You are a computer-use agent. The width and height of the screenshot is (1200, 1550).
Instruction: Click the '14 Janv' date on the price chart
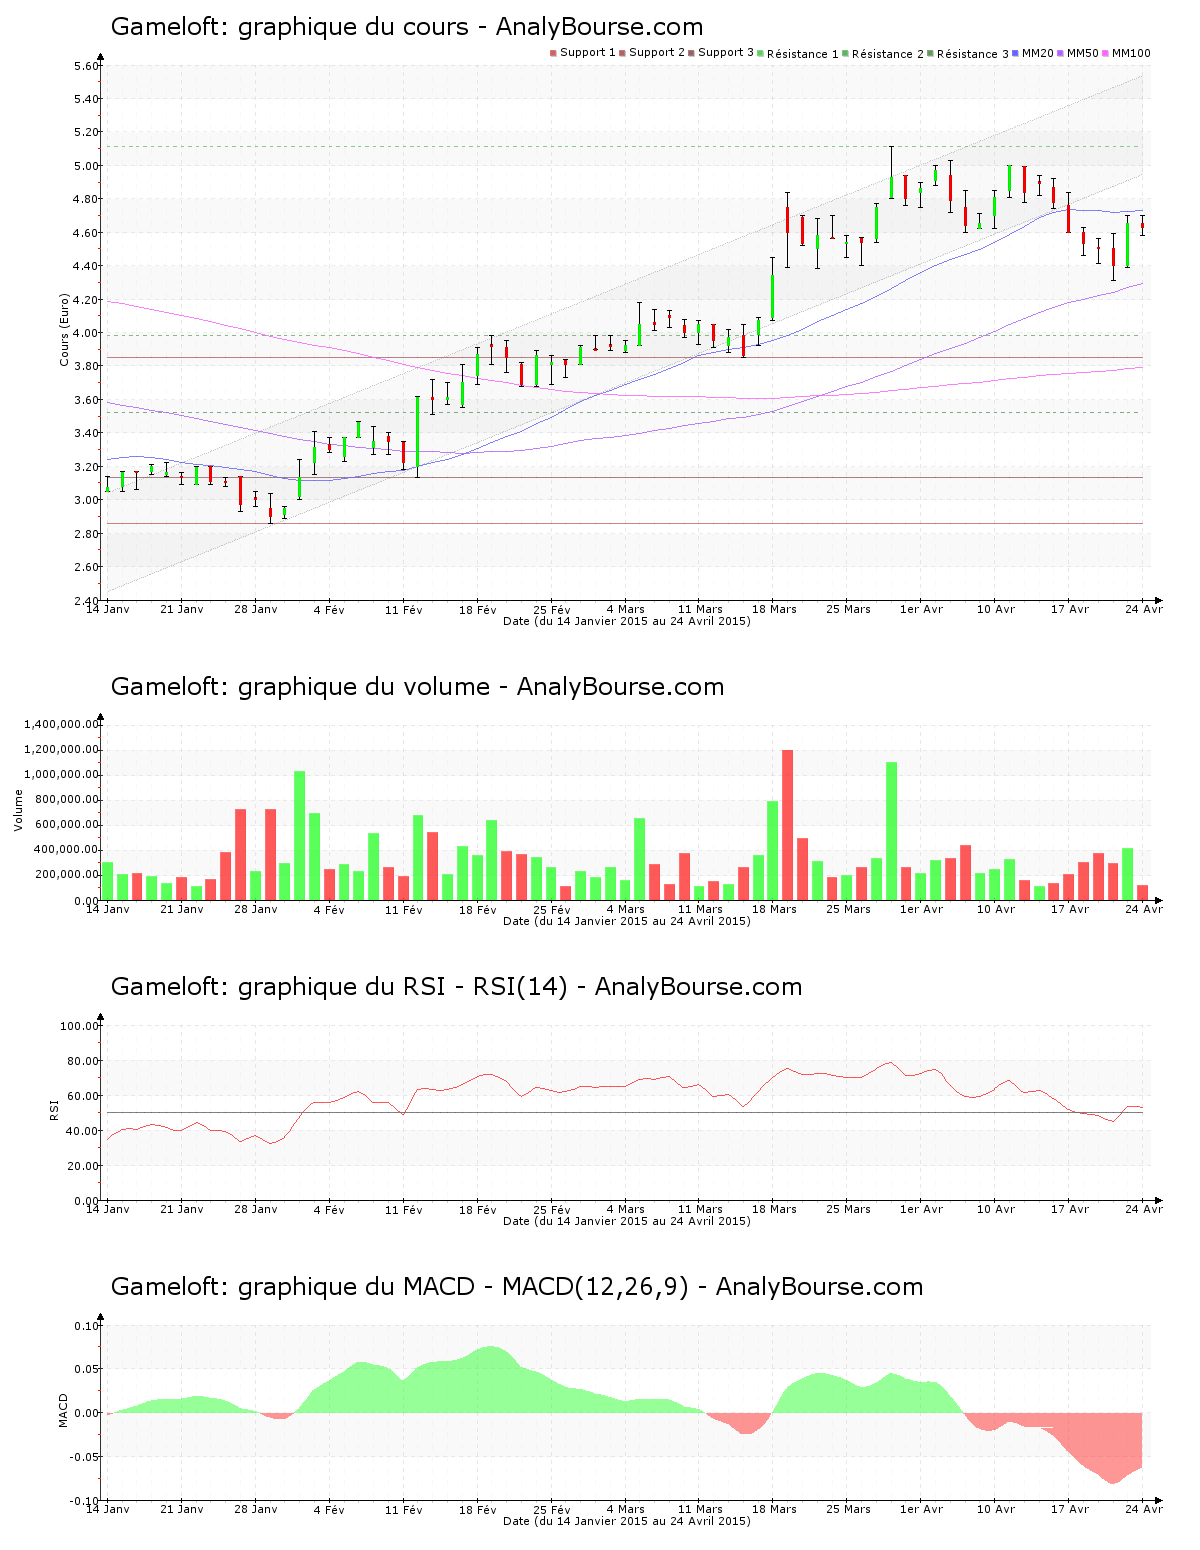click(x=108, y=609)
